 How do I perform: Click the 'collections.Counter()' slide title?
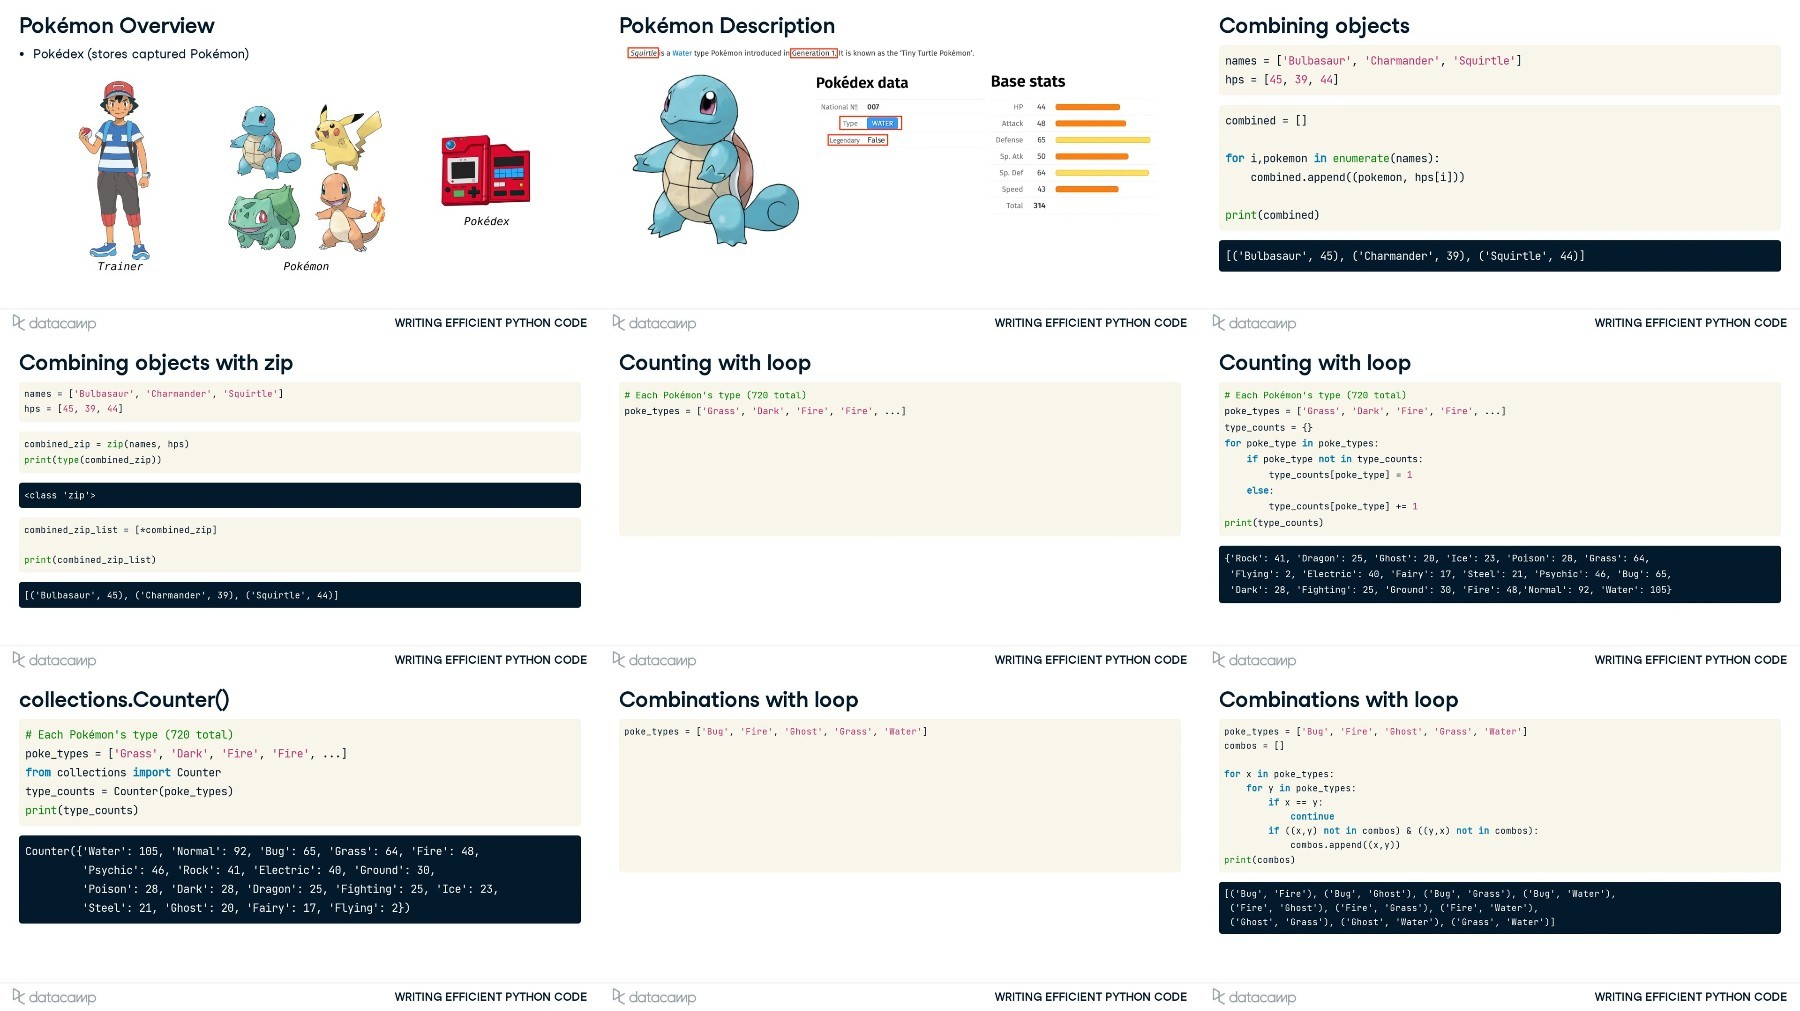(124, 700)
